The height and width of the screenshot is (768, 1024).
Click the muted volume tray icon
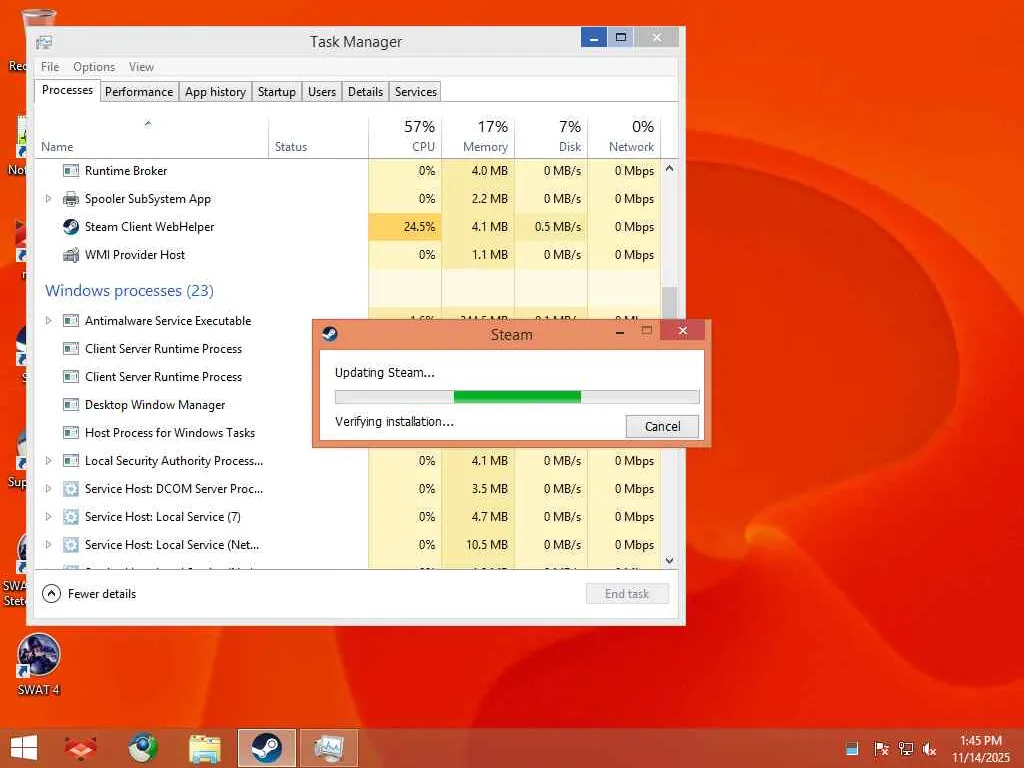point(929,748)
